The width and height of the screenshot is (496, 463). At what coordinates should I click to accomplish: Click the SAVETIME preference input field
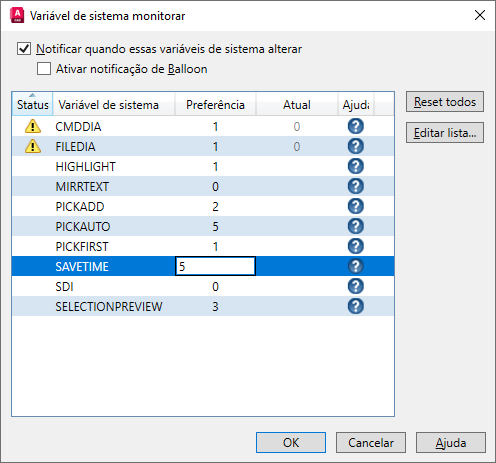pyautogui.click(x=215, y=266)
